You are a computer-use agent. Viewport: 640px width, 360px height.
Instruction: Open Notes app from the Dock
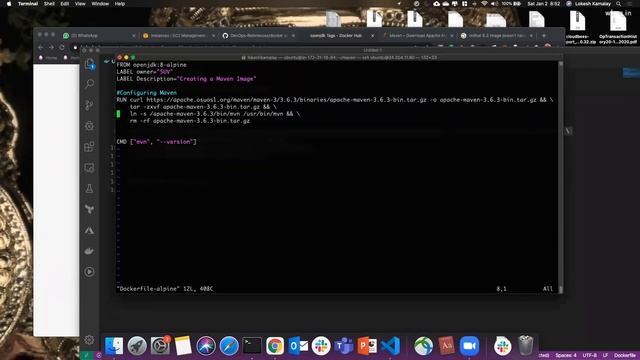(x=183, y=346)
